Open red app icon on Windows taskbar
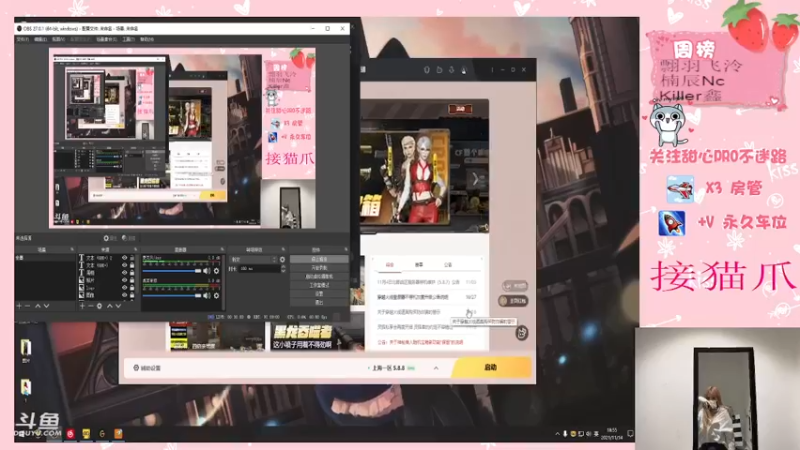The image size is (800, 450). (x=70, y=434)
